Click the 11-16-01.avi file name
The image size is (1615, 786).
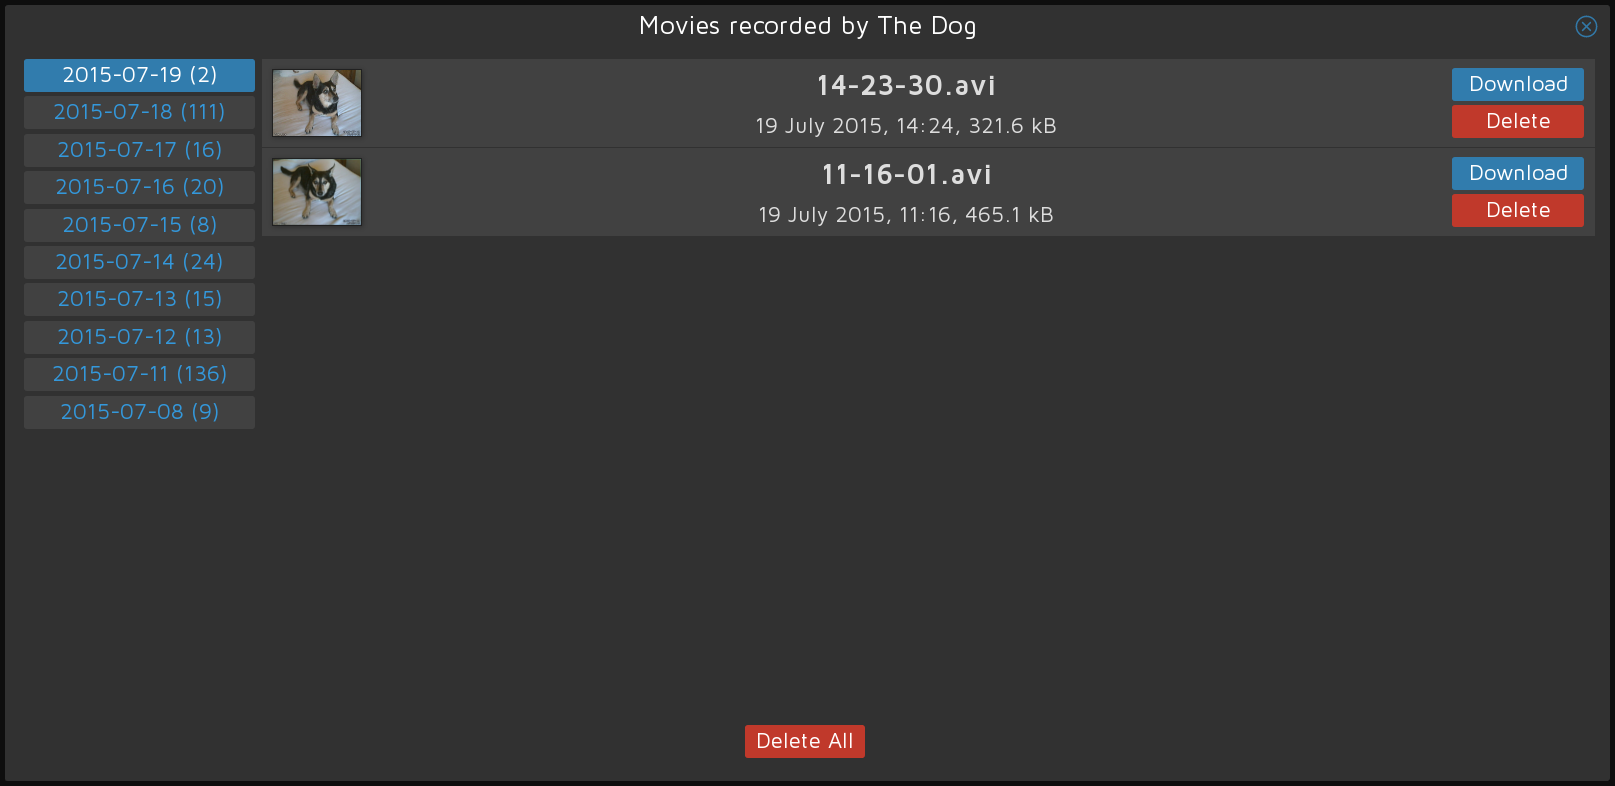click(x=906, y=175)
